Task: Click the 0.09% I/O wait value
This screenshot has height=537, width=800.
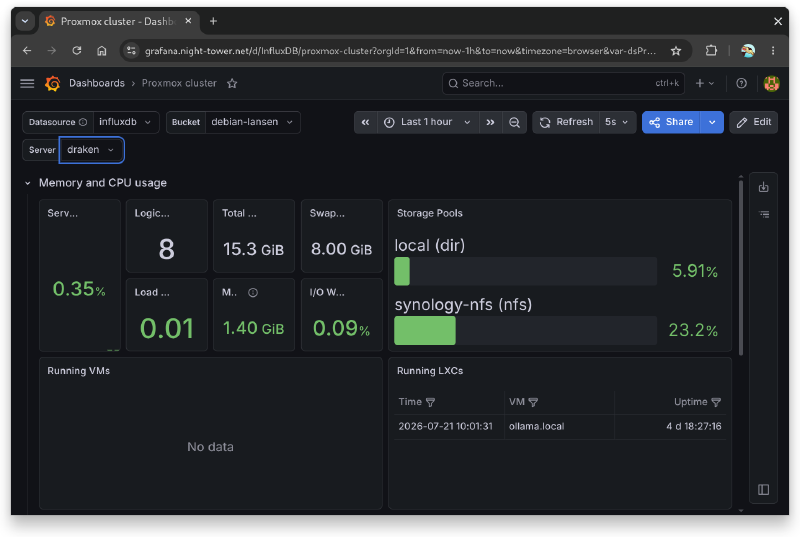Action: (341, 328)
